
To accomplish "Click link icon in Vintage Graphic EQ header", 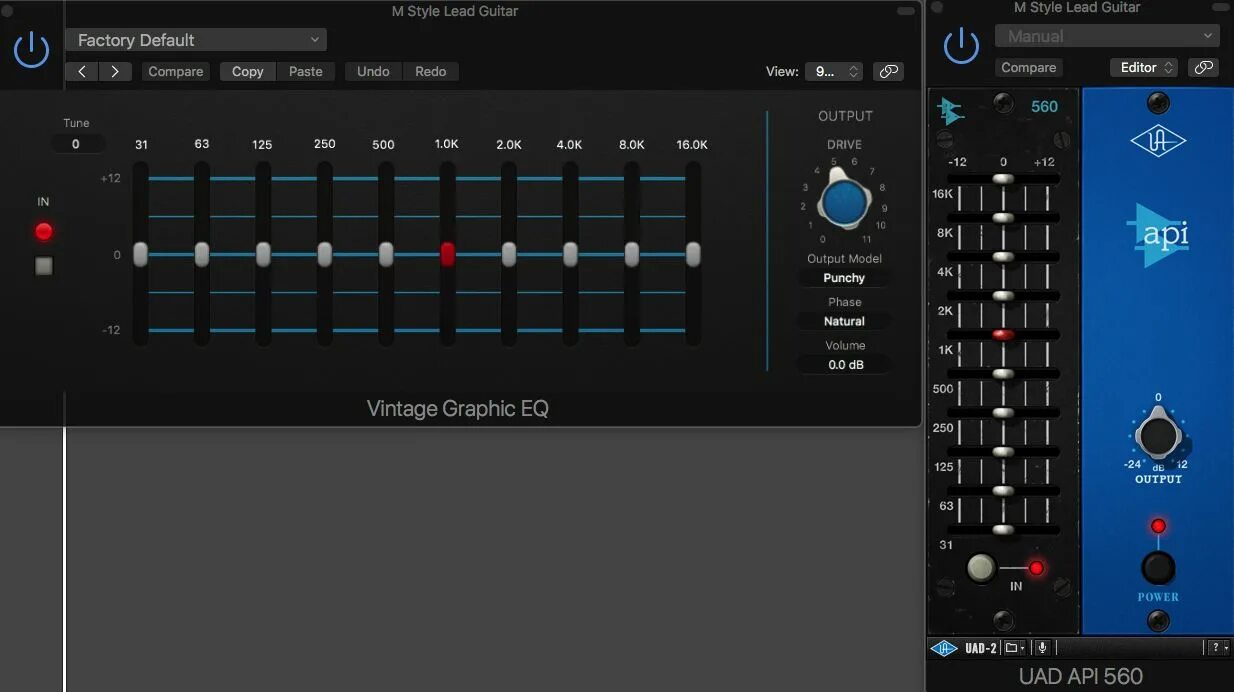I will coord(887,71).
